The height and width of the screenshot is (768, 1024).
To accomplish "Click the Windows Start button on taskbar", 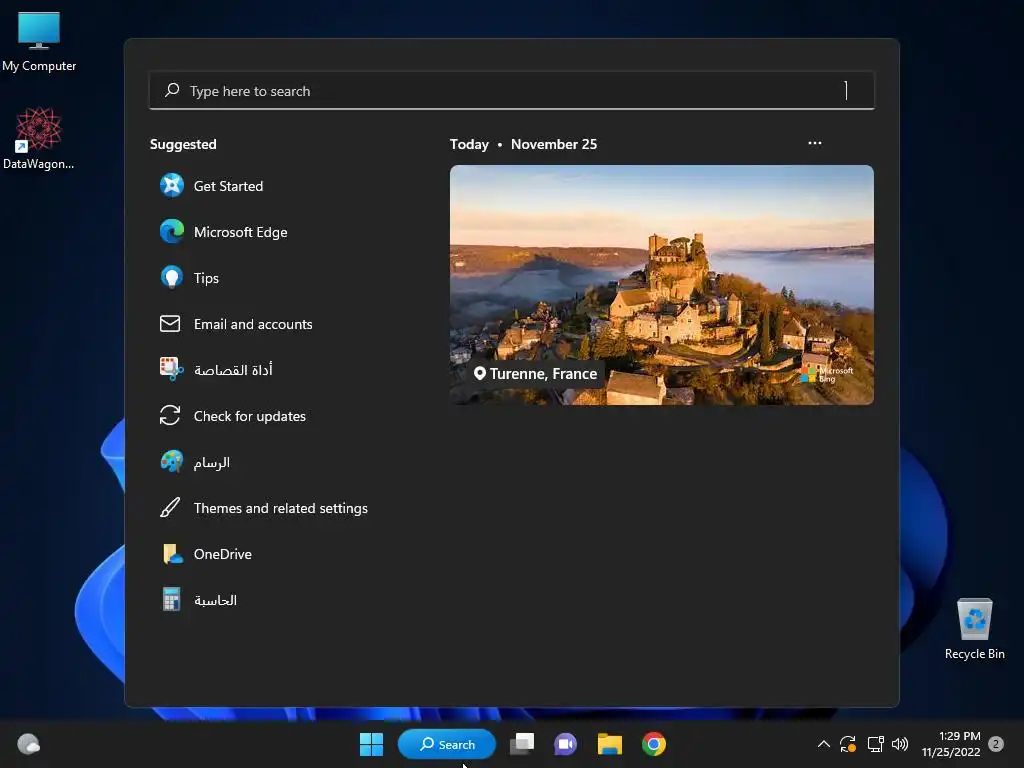I will click(372, 744).
